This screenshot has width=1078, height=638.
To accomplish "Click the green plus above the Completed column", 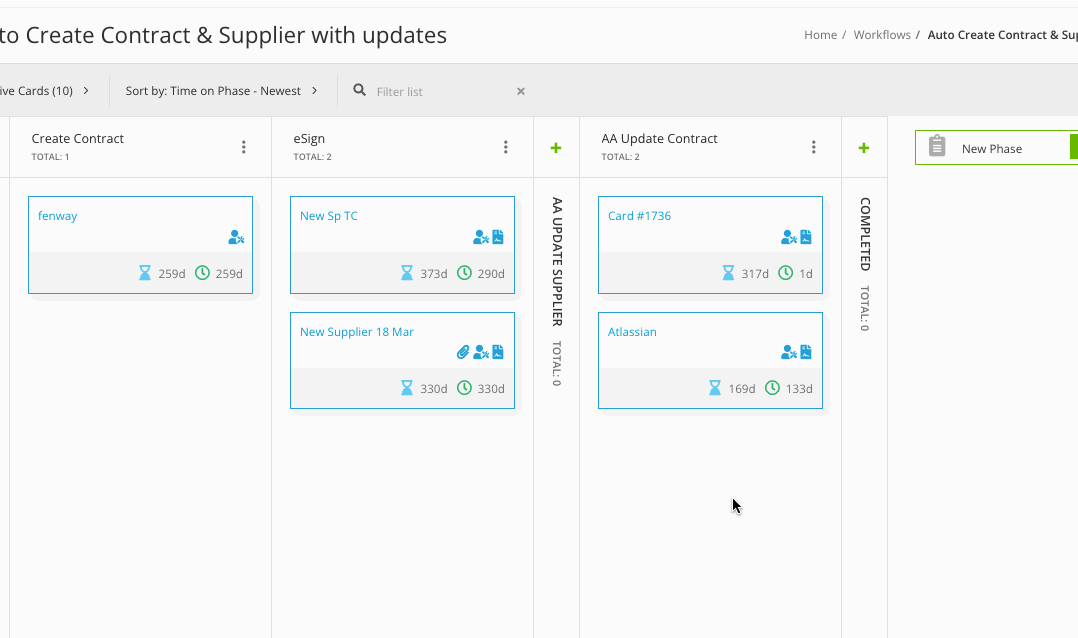I will click(864, 148).
